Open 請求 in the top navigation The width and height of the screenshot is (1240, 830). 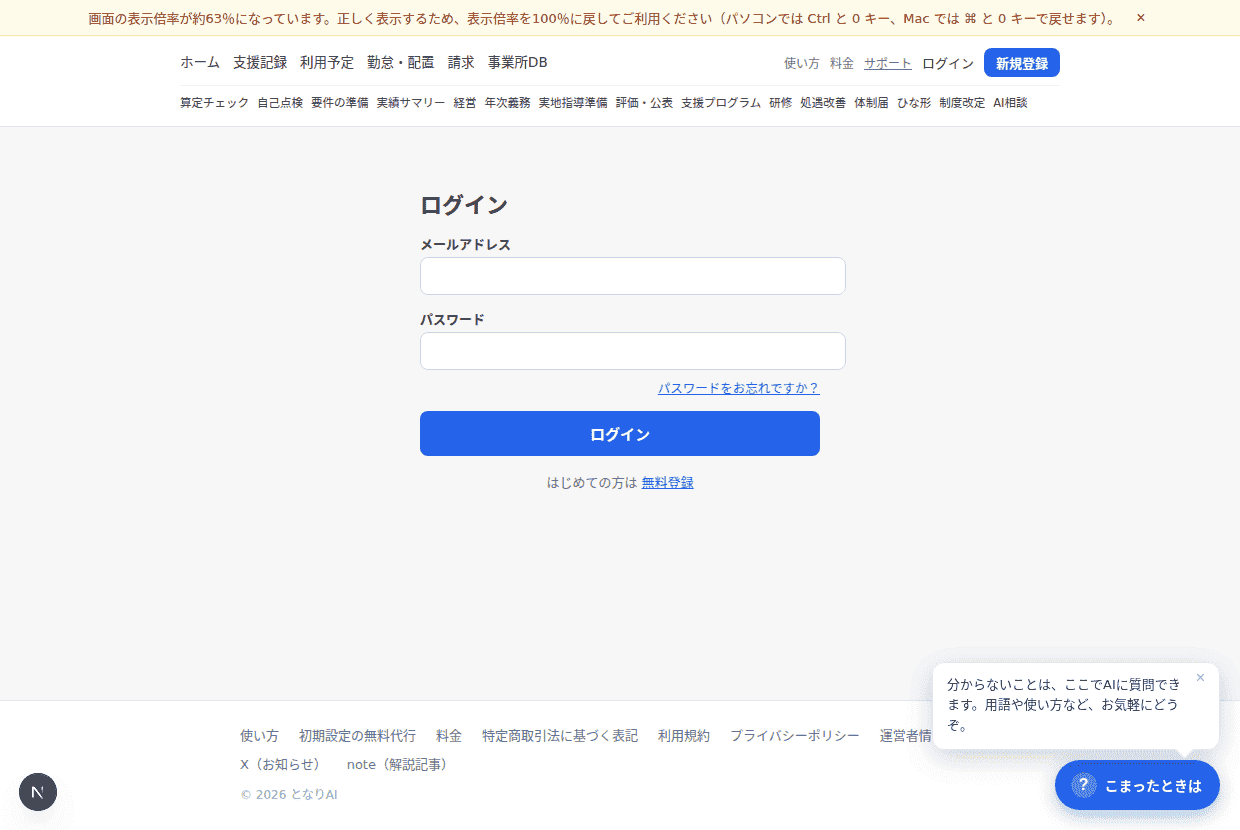(461, 62)
